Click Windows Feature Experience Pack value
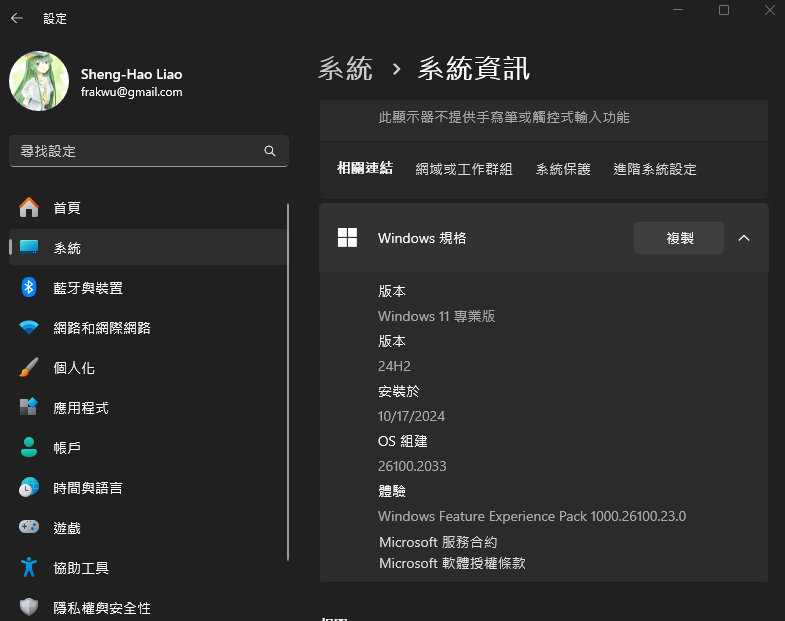This screenshot has height=621, width=785. [532, 516]
